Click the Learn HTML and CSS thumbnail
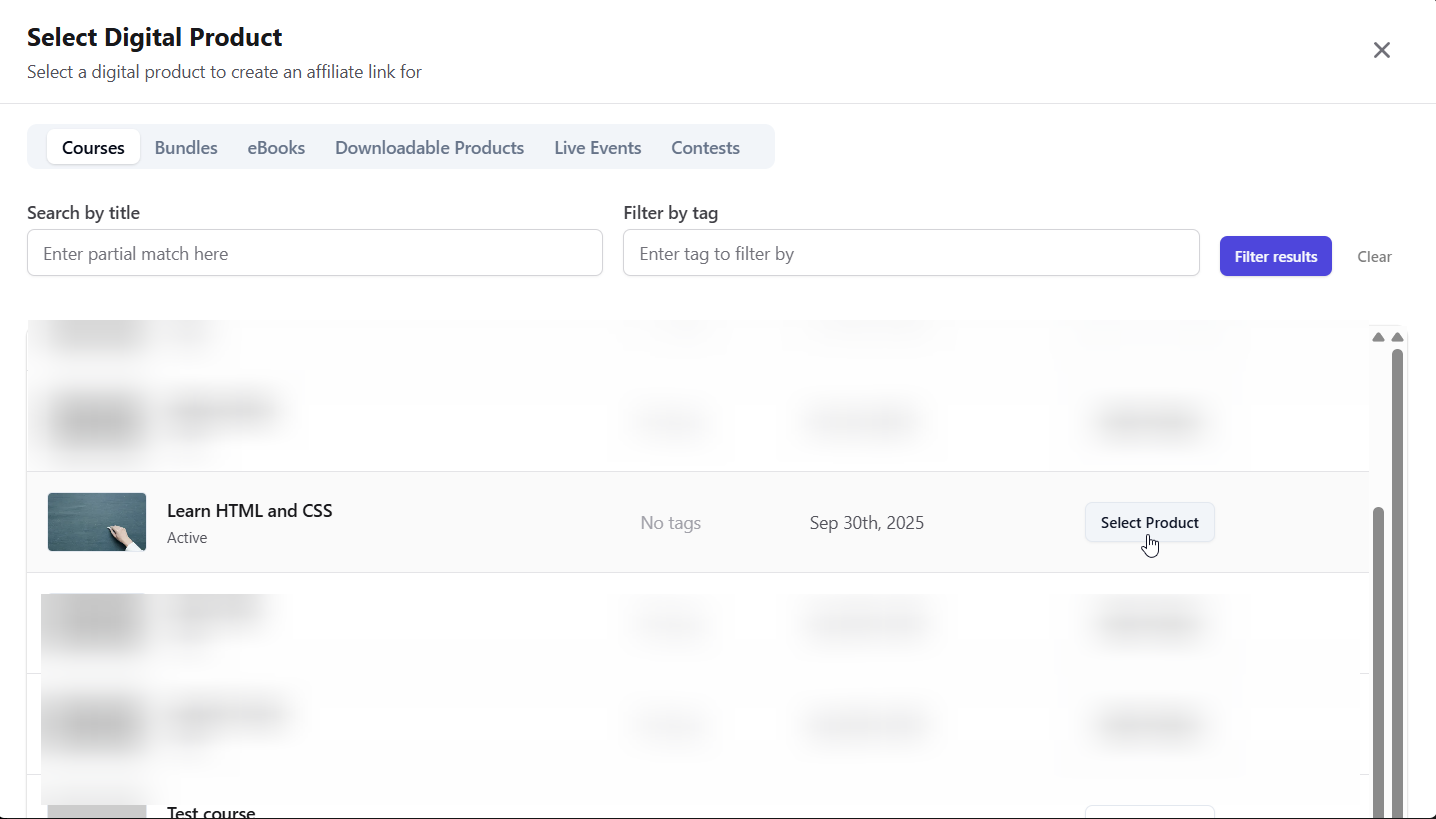The image size is (1436, 819). [x=97, y=522]
